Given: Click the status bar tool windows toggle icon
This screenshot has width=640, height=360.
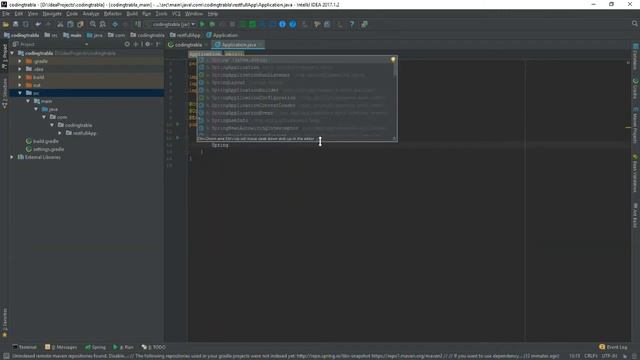Looking at the screenshot, I should pyautogui.click(x=6, y=356).
